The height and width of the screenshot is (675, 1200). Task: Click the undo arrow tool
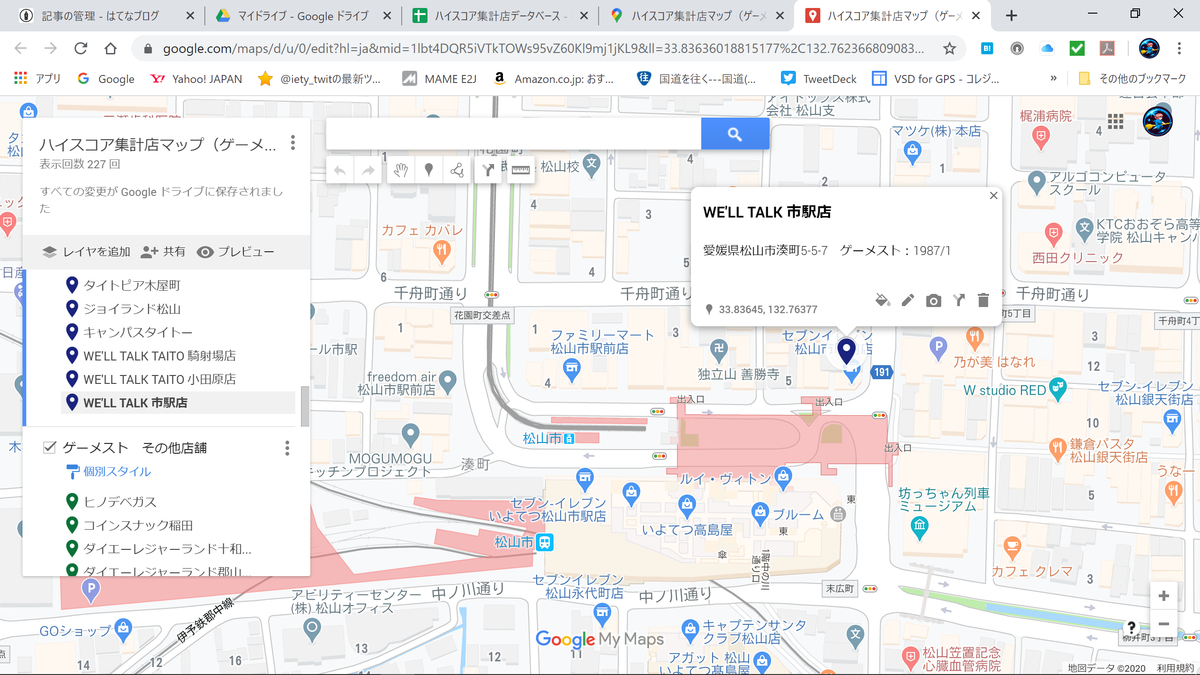(340, 170)
